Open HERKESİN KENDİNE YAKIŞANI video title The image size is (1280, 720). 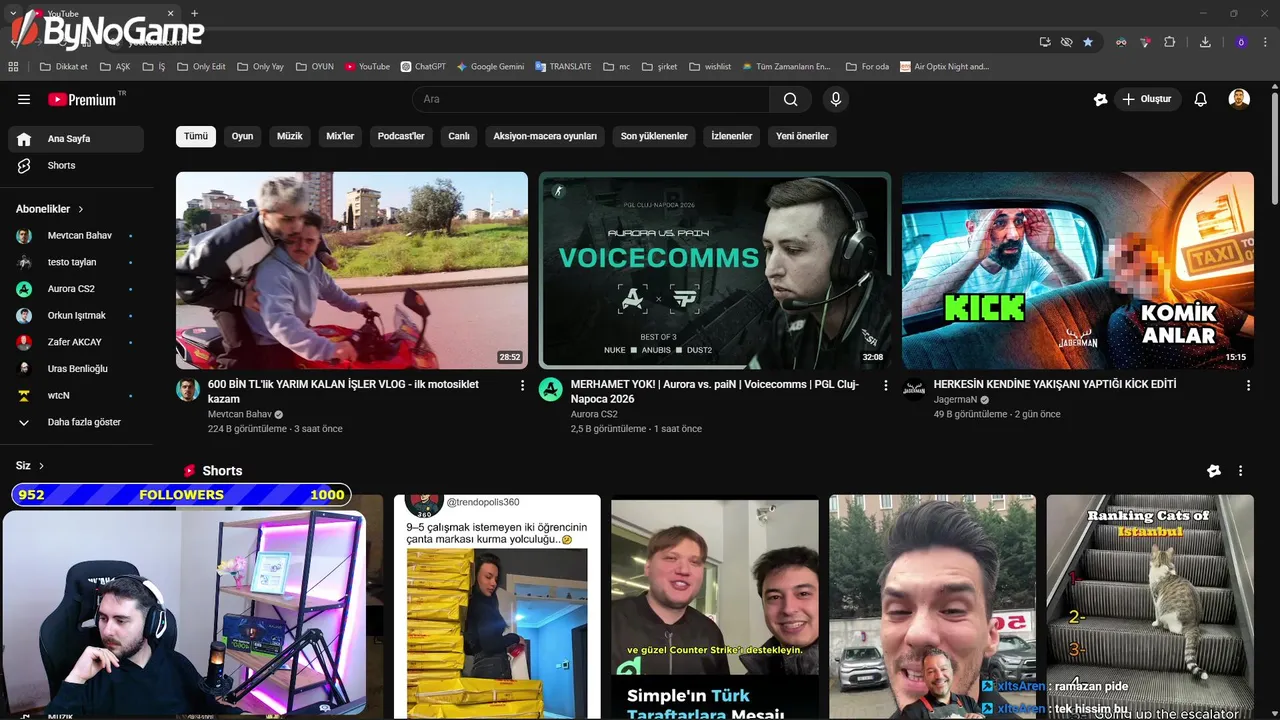1055,384
